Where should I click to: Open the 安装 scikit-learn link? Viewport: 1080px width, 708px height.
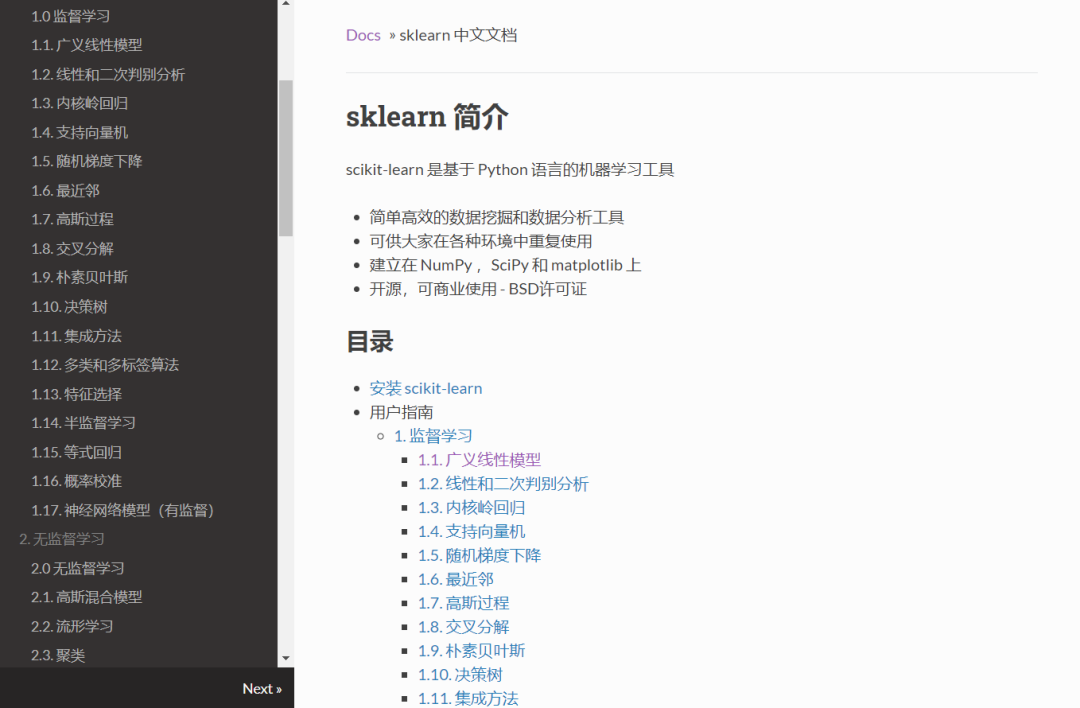pyautogui.click(x=426, y=388)
